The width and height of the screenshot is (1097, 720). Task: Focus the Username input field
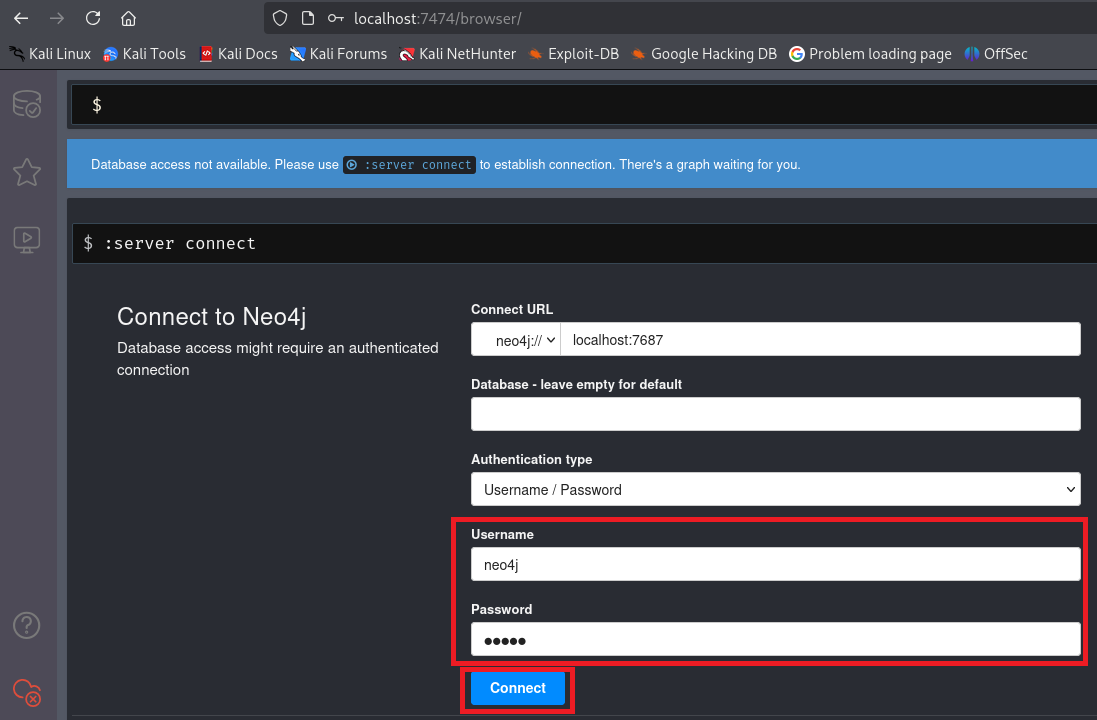pyautogui.click(x=775, y=565)
